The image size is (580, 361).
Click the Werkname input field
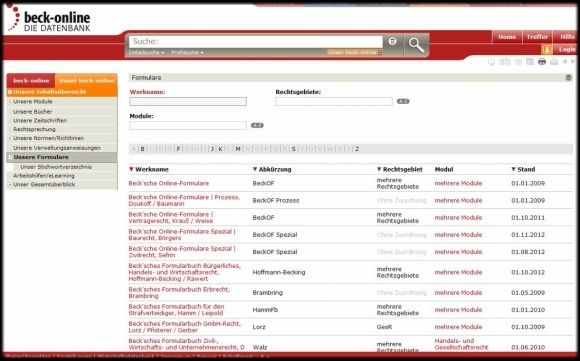click(188, 101)
